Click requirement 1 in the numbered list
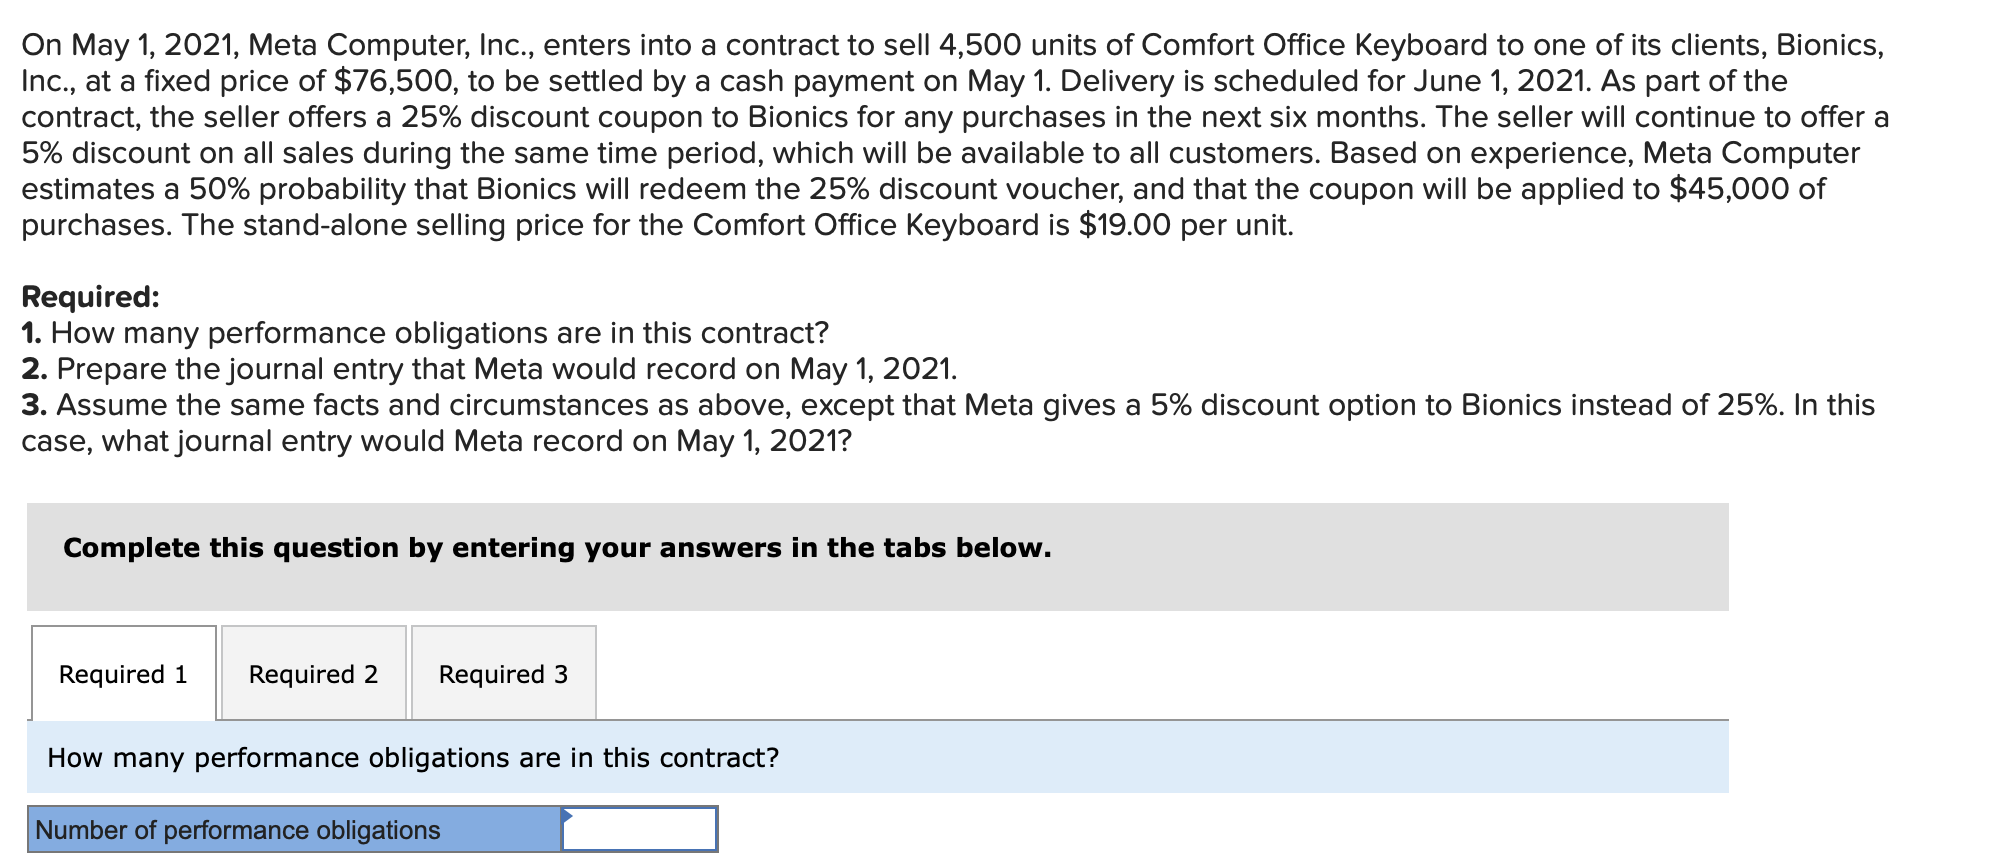The height and width of the screenshot is (858, 2011). pos(425,333)
